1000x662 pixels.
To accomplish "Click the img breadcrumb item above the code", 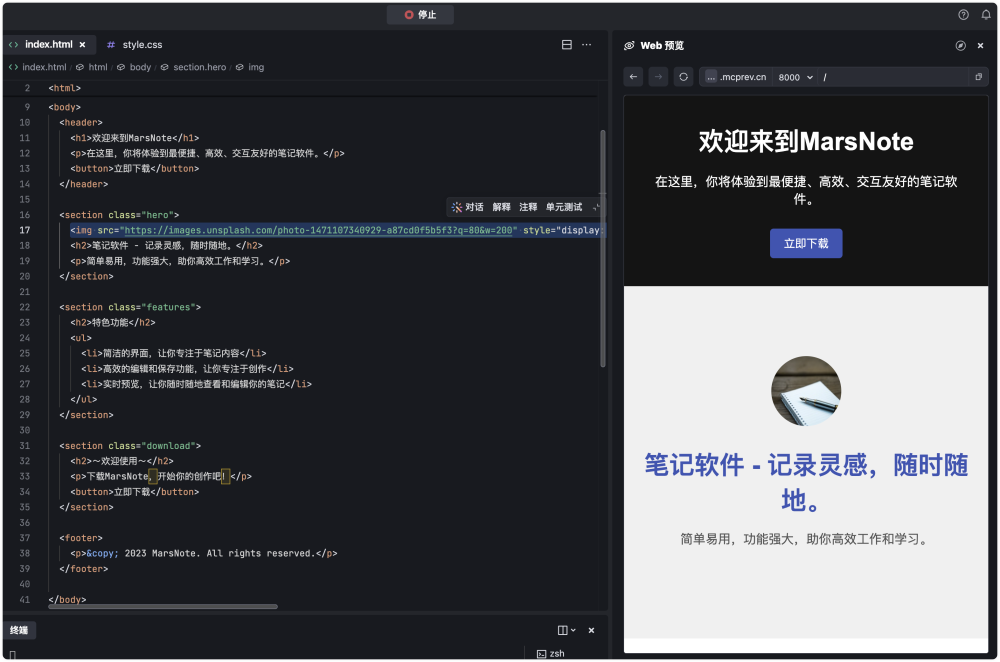I will click(x=256, y=67).
